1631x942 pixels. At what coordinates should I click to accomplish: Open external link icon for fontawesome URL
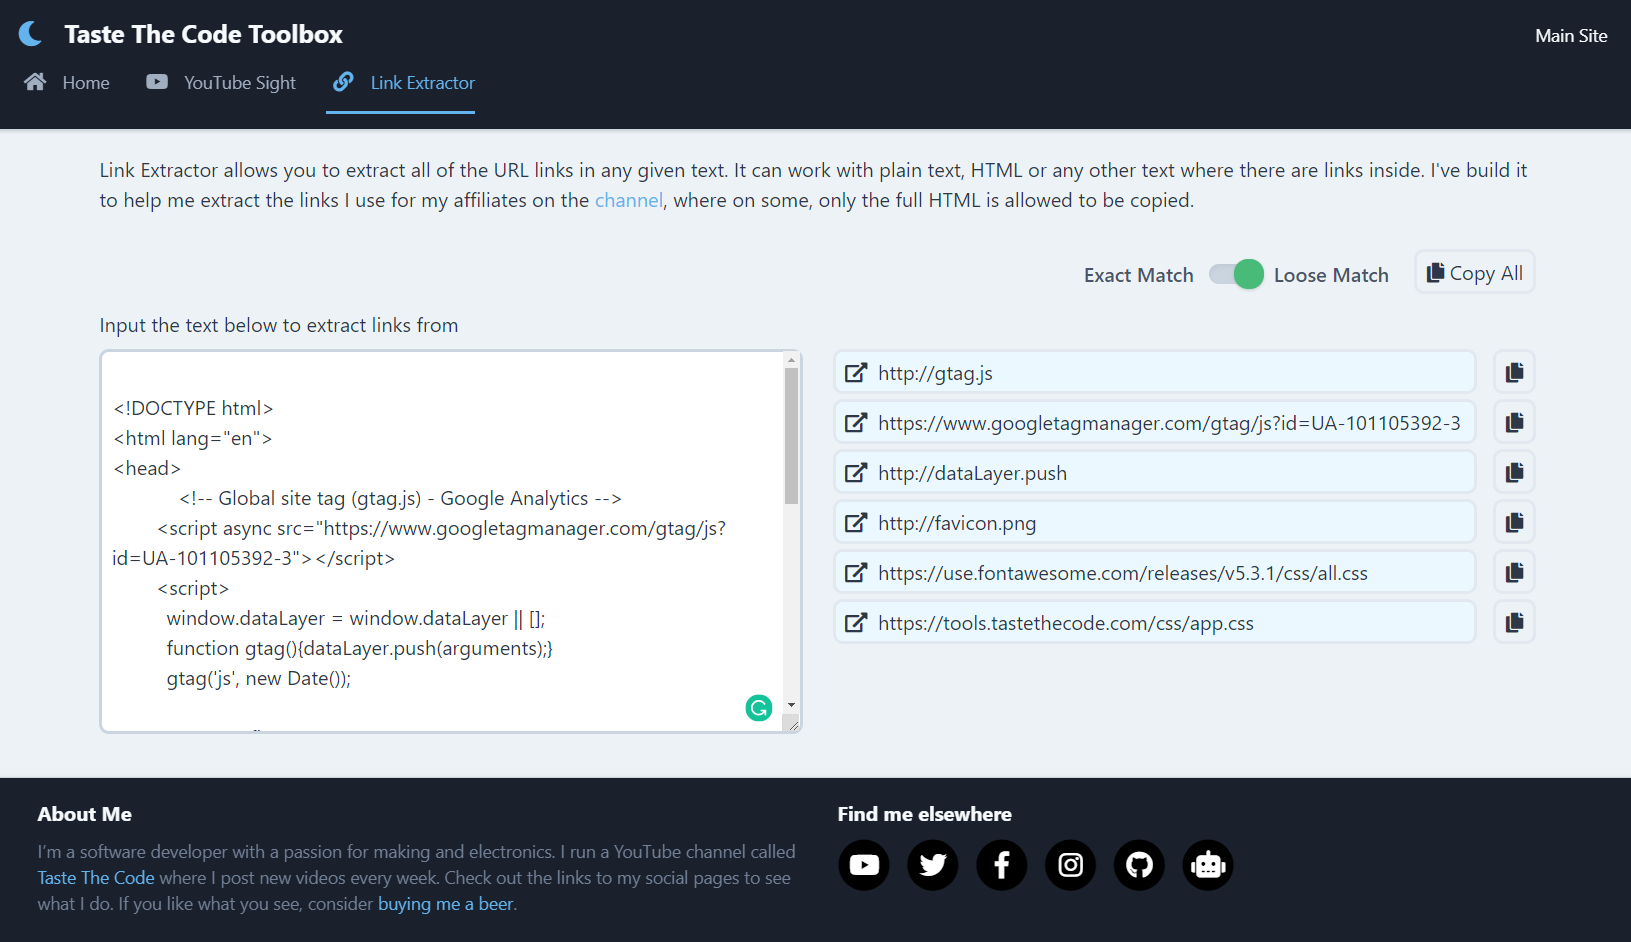(x=856, y=573)
